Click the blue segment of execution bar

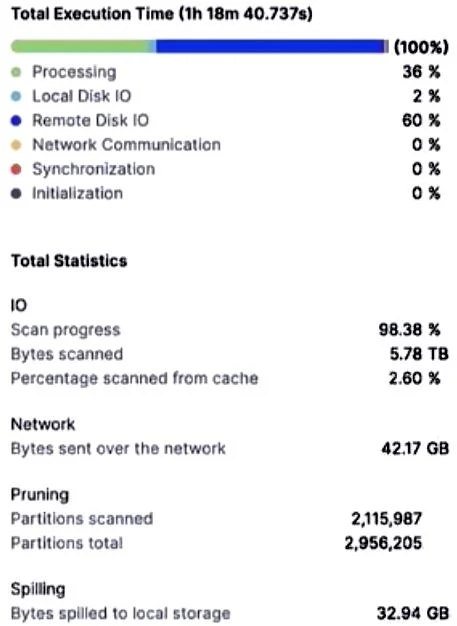pyautogui.click(x=270, y=46)
